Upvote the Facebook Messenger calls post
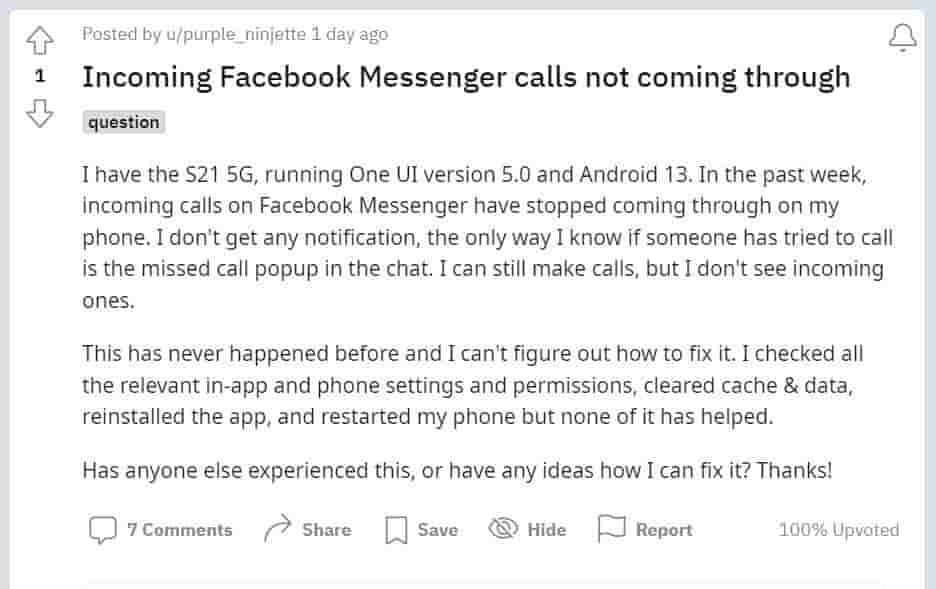 point(39,39)
